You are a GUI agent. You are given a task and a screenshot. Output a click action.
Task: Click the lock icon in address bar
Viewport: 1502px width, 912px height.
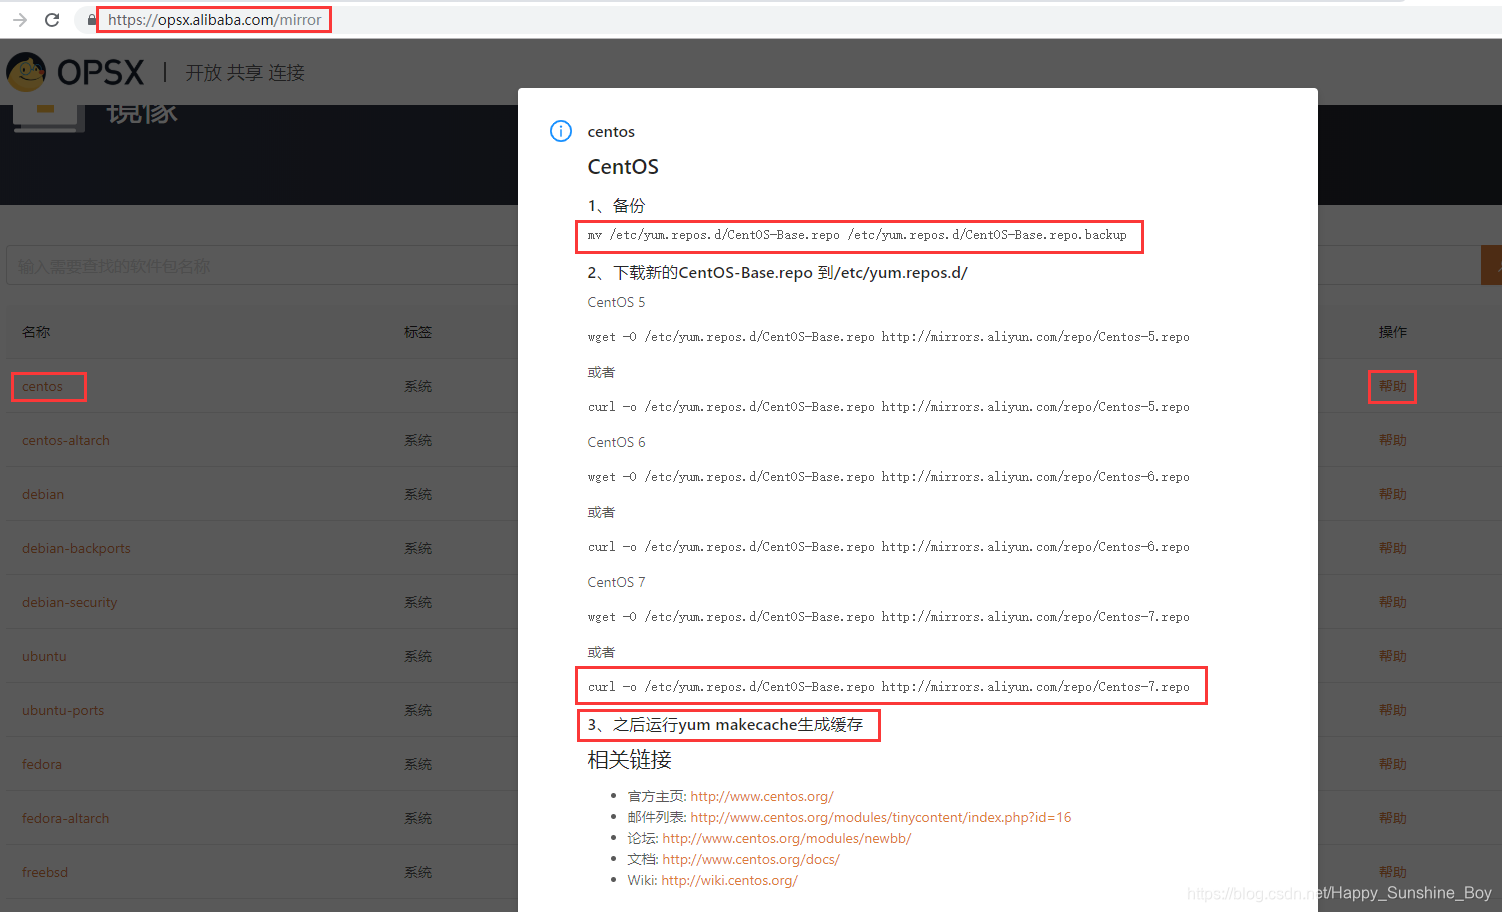[x=92, y=20]
